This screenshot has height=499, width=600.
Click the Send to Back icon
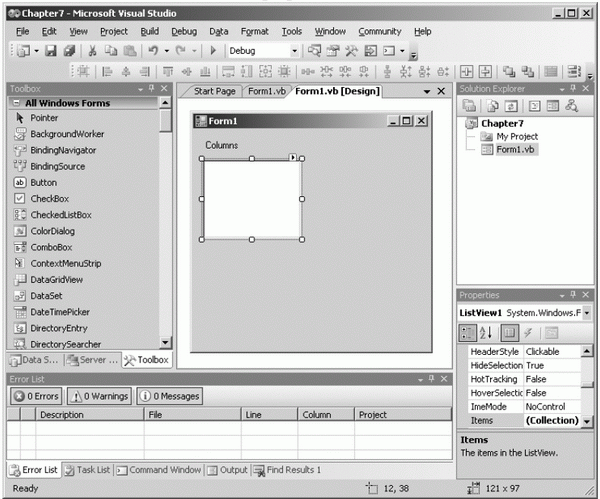point(528,72)
